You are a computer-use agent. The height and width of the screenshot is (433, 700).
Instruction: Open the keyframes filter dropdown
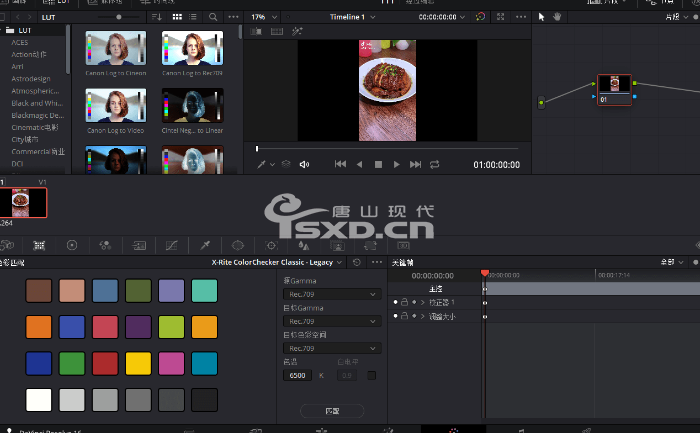672,262
